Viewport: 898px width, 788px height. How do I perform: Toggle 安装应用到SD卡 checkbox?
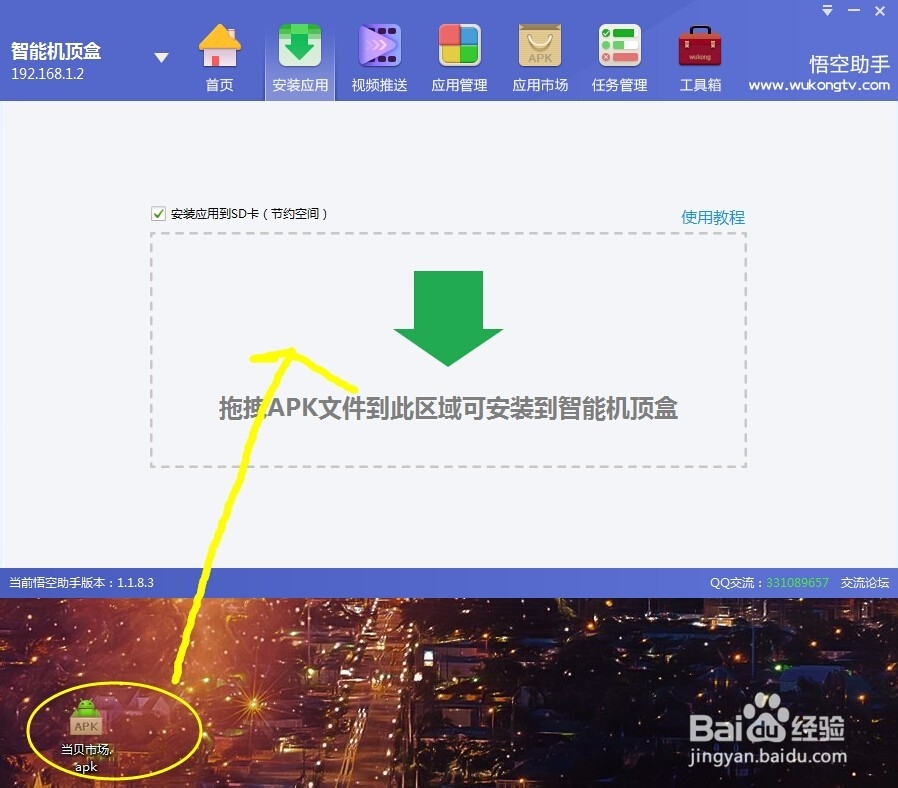tap(158, 214)
